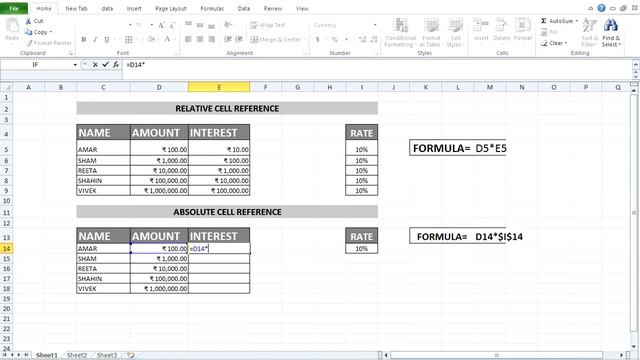
Task: Open Conditional Formatting menu
Action: tap(400, 33)
